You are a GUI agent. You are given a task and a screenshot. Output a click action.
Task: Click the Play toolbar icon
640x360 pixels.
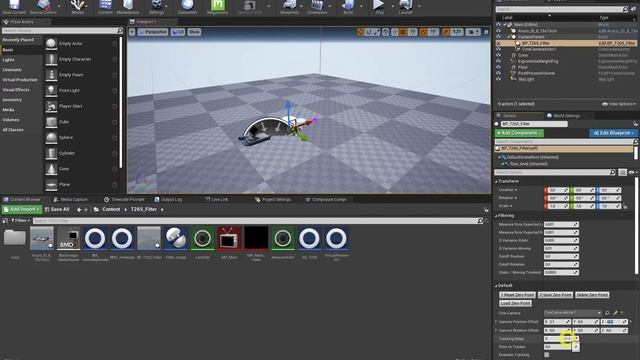[379, 5]
